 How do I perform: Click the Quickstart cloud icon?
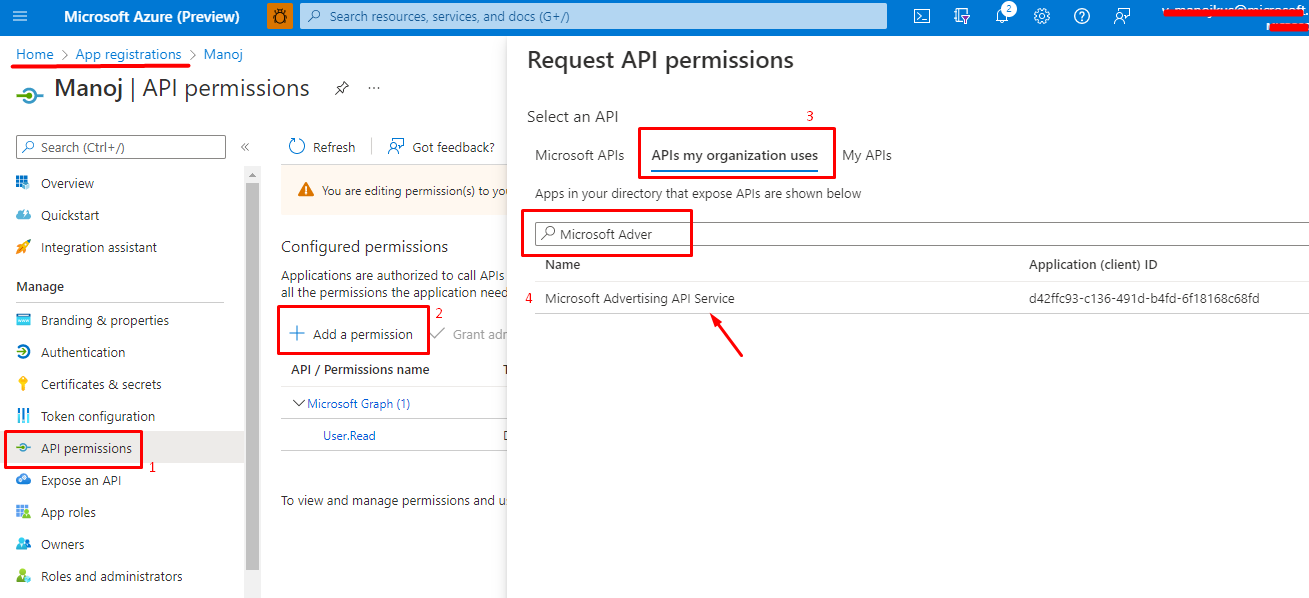point(24,215)
